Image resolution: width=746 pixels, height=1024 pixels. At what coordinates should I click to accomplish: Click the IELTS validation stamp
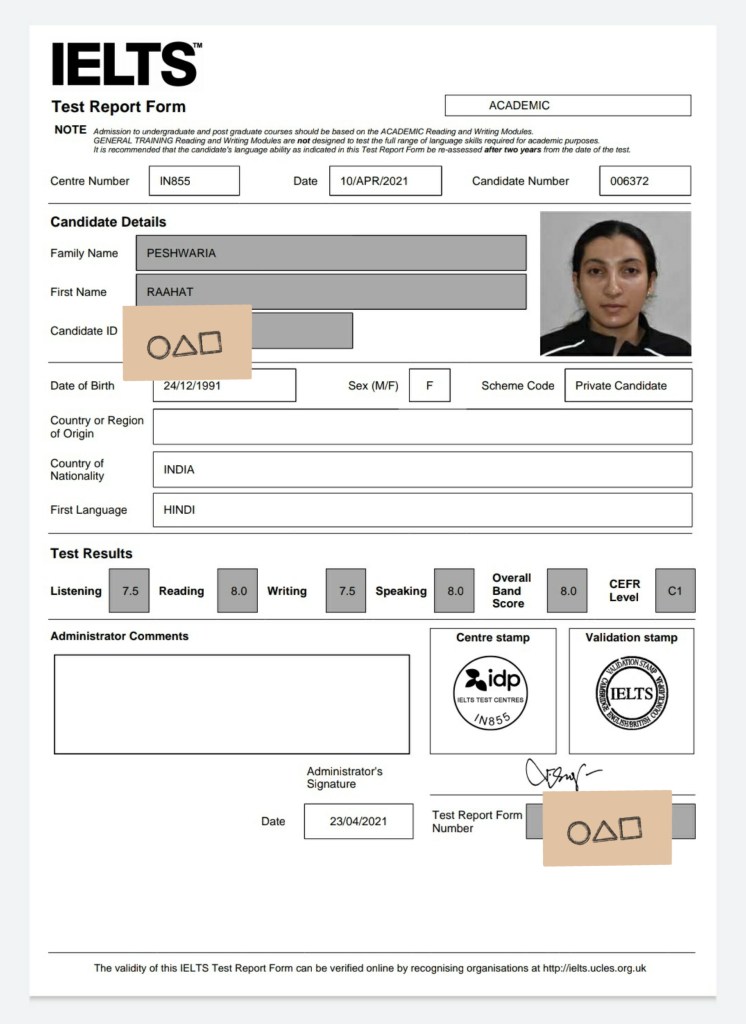pyautogui.click(x=631, y=693)
